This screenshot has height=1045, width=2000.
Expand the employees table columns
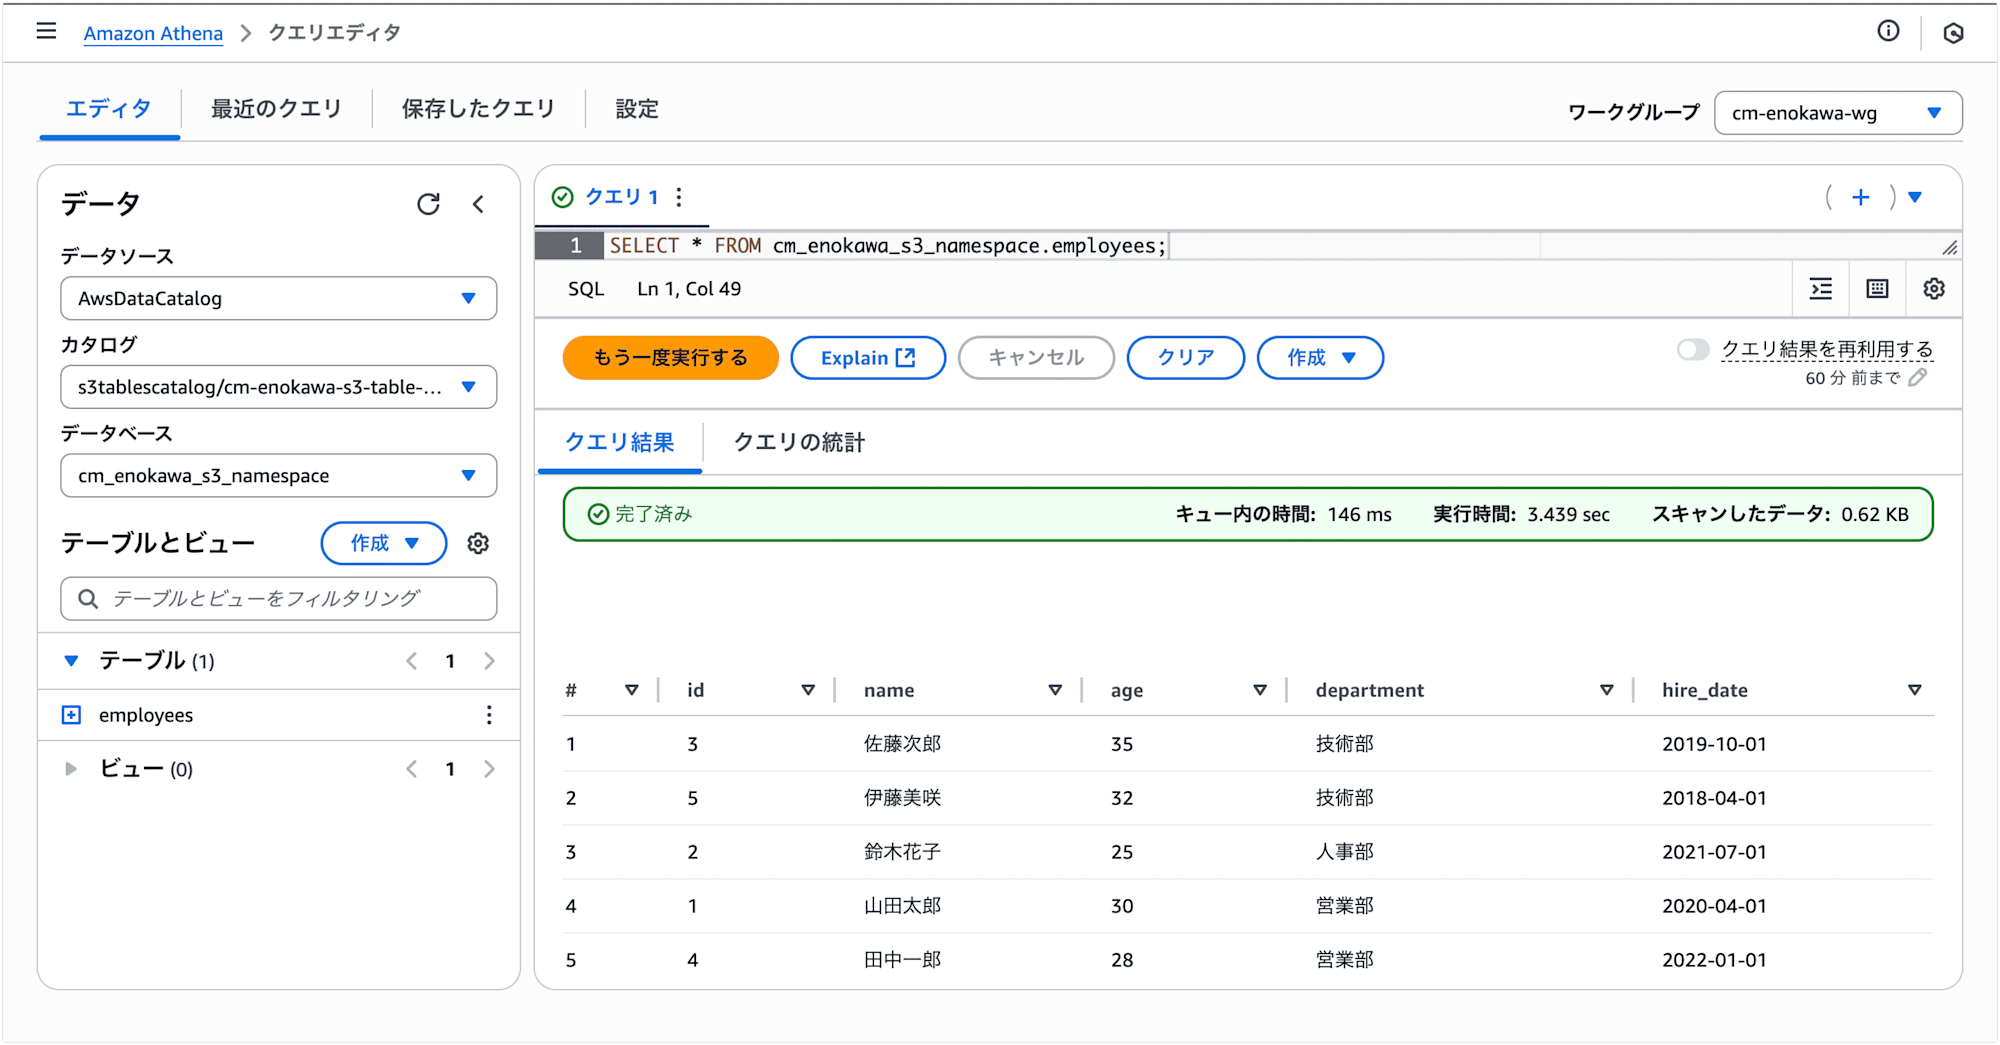coord(72,715)
